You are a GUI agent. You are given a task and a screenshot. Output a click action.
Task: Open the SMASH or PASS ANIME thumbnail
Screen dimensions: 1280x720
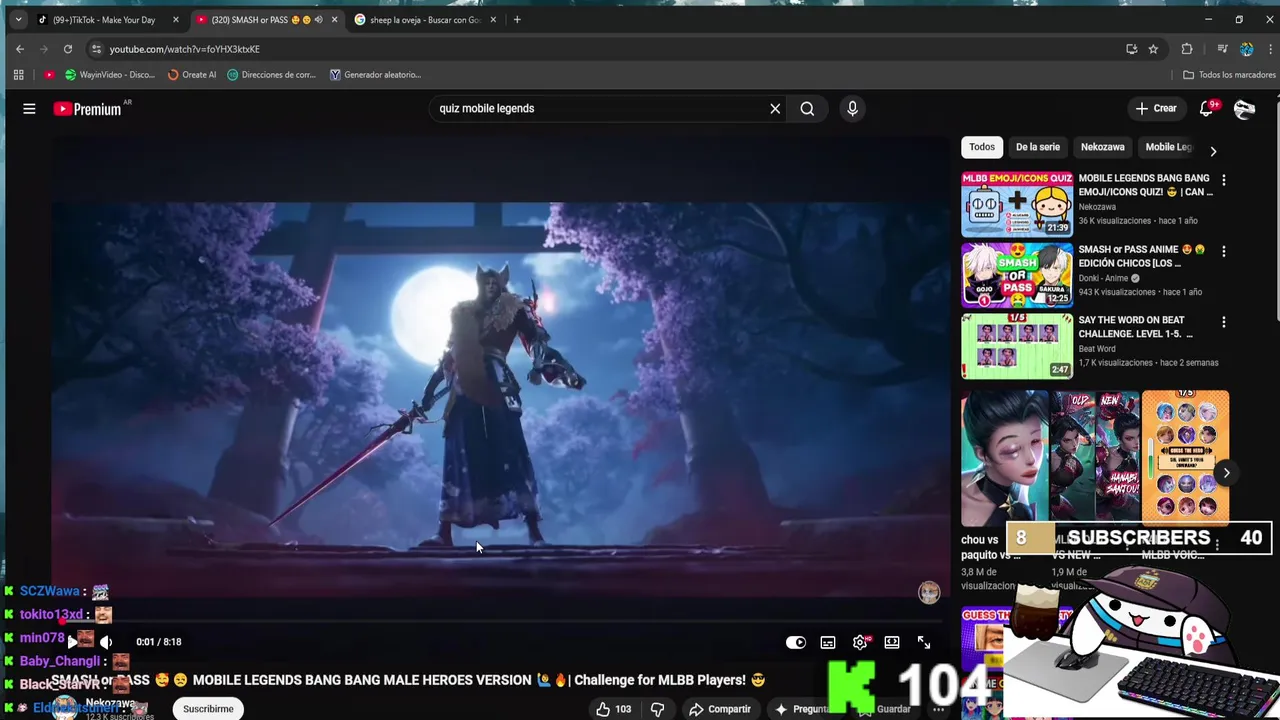pyautogui.click(x=1017, y=275)
